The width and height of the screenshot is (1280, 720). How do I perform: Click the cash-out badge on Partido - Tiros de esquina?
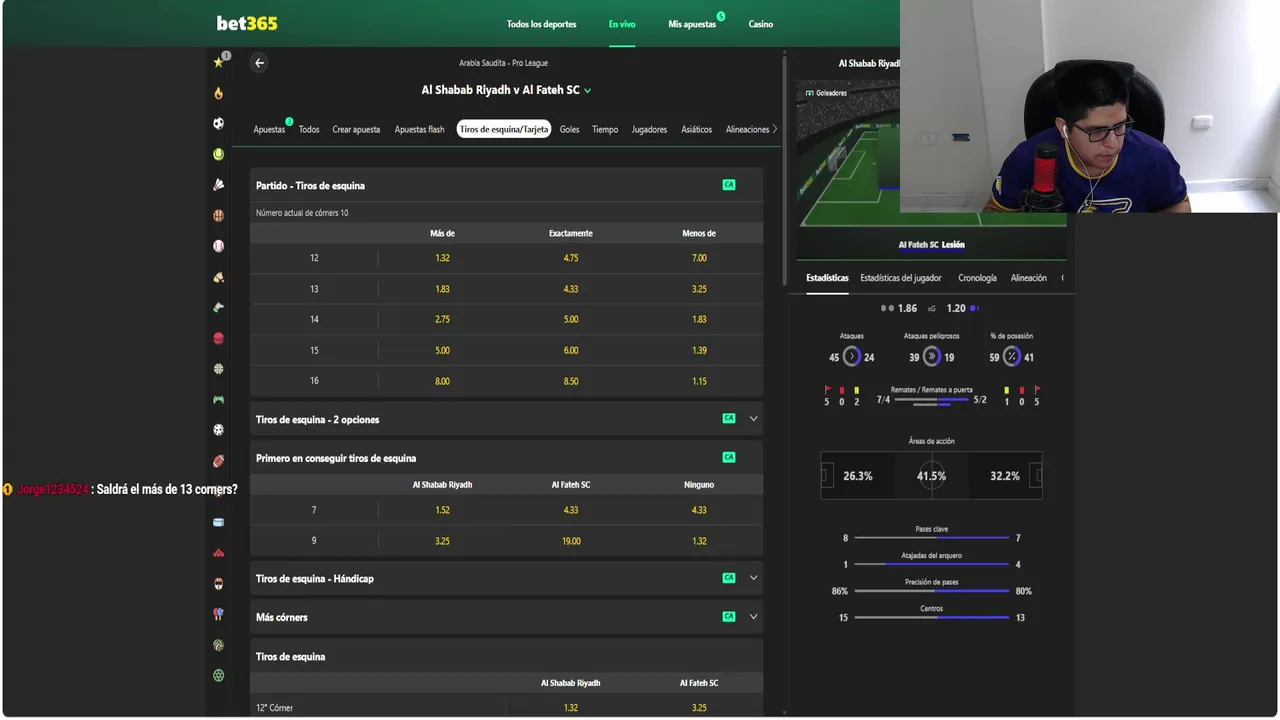tap(729, 185)
